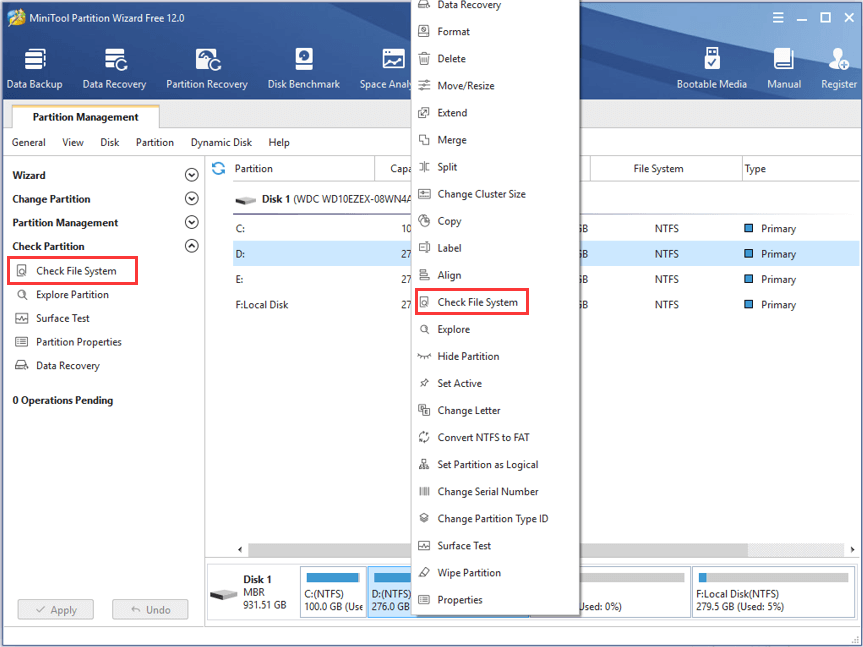Click the Apply button
Screen dimensions: 863x647
coord(56,610)
